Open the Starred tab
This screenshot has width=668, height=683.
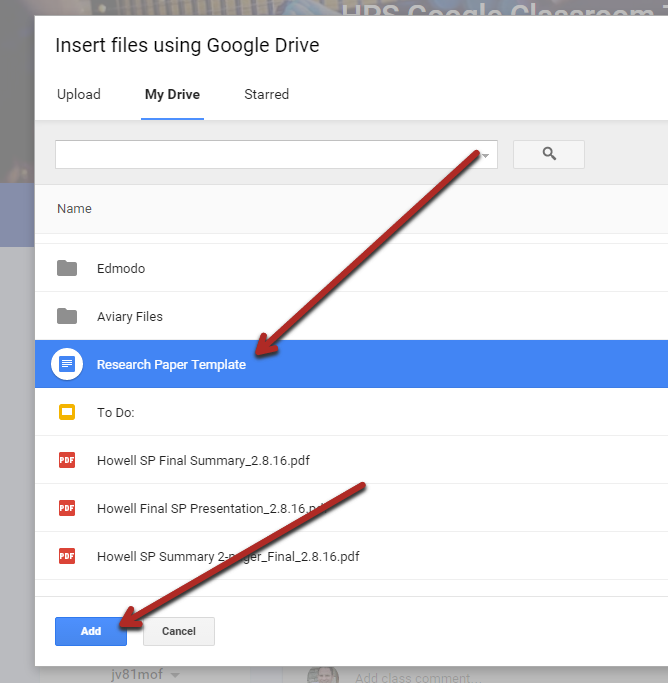[267, 94]
